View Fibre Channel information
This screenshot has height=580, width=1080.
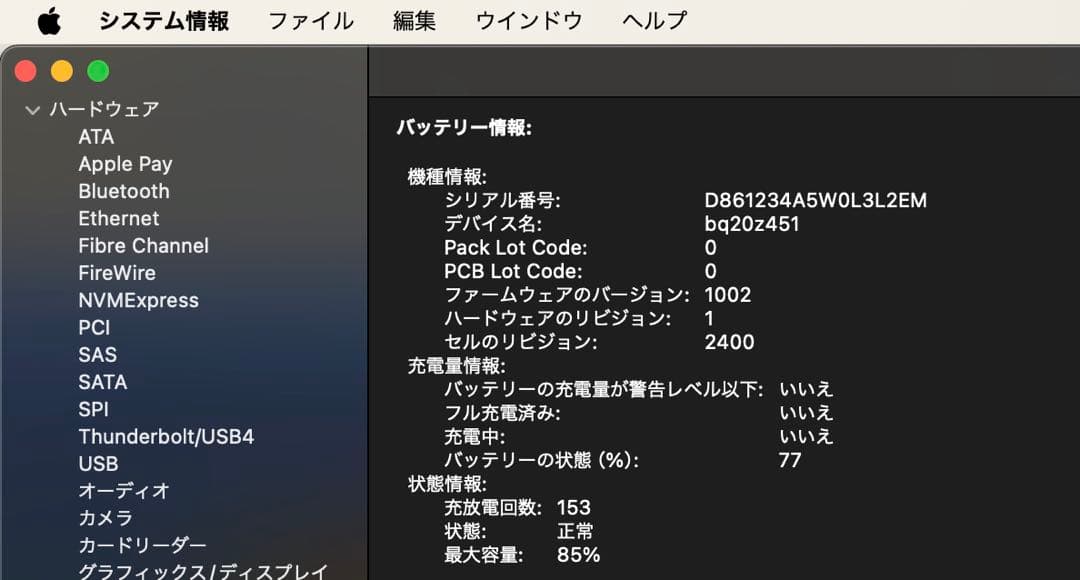[x=143, y=245]
